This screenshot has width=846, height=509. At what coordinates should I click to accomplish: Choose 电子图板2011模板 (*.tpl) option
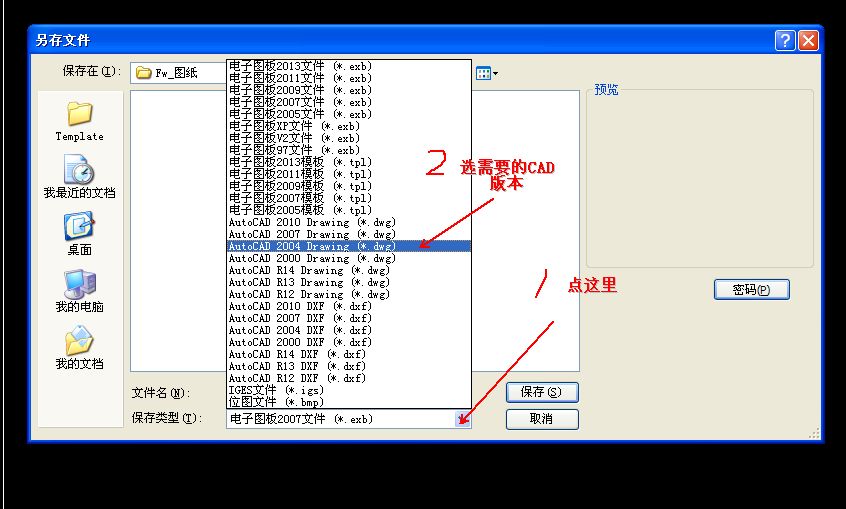pos(300,174)
